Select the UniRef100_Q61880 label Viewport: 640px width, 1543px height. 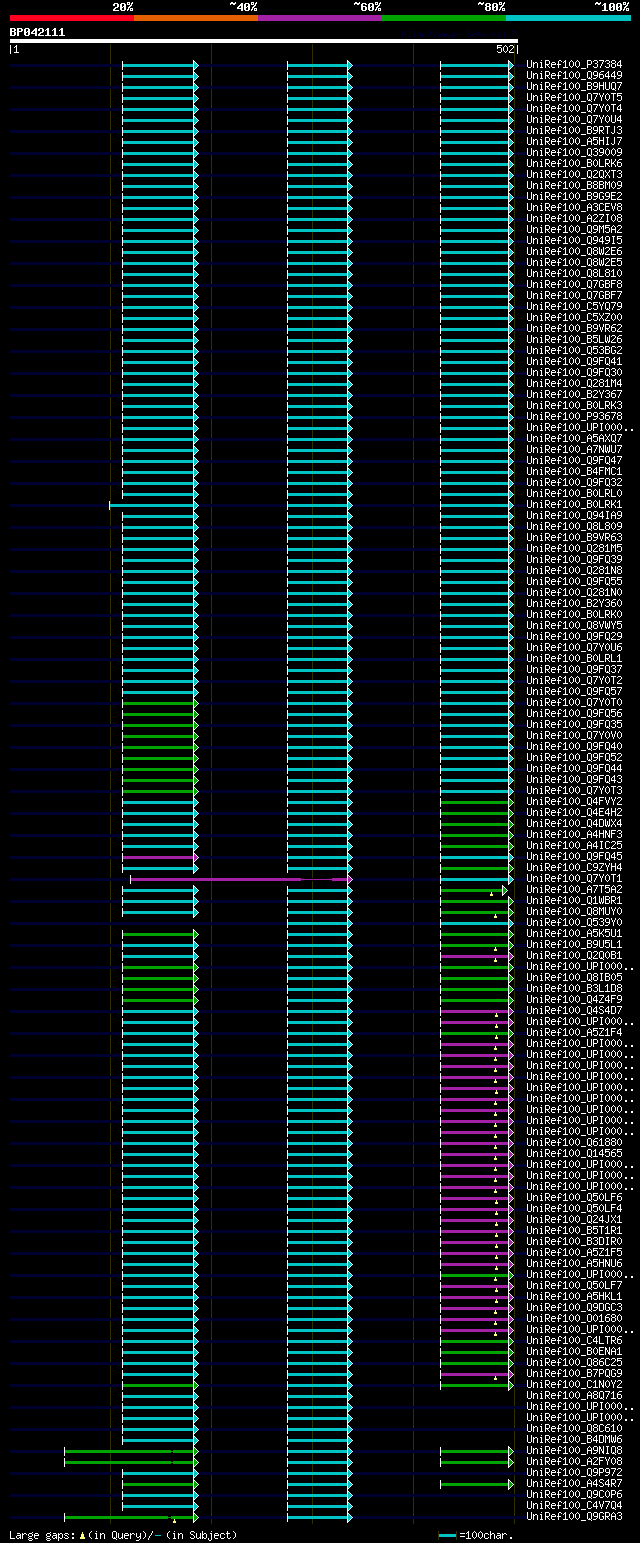(574, 1142)
